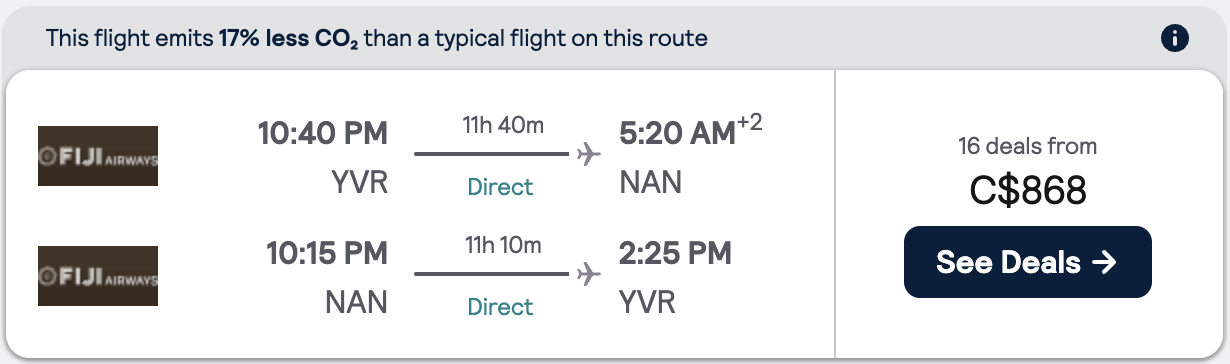Click the +2 days arrival indicator
The width and height of the screenshot is (1230, 364).
750,124
